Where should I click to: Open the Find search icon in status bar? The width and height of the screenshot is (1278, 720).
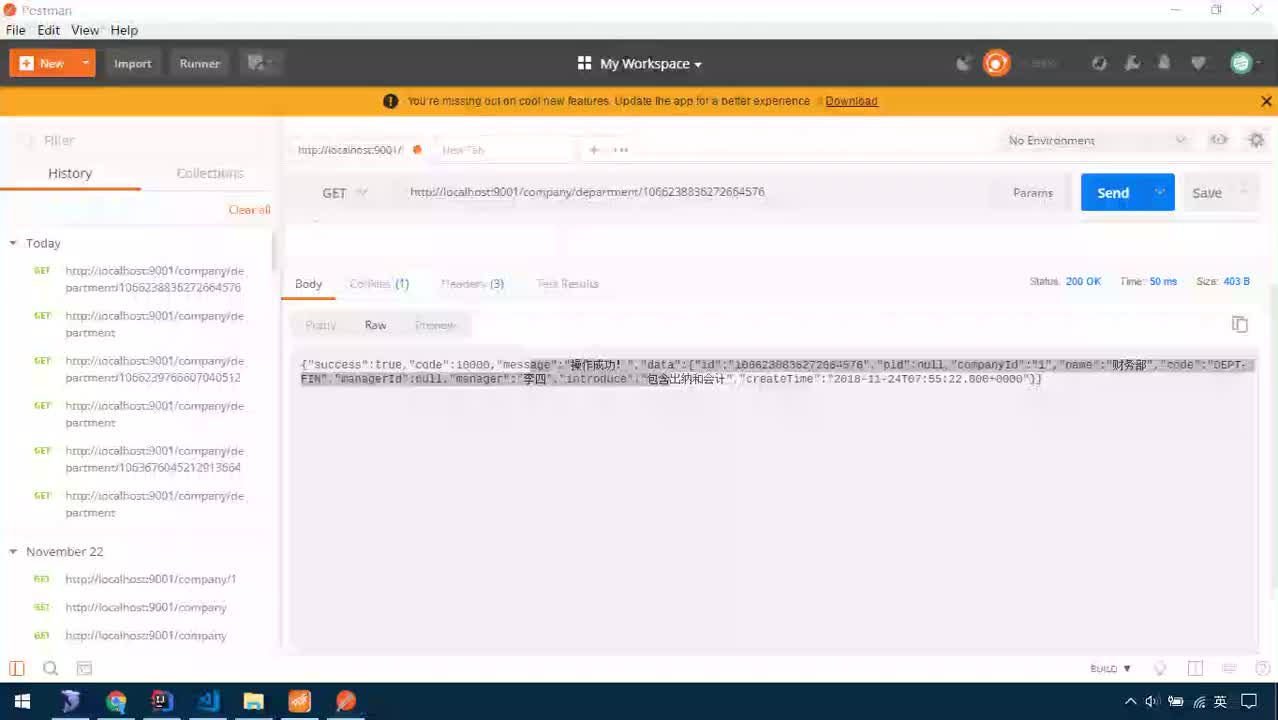[51, 668]
